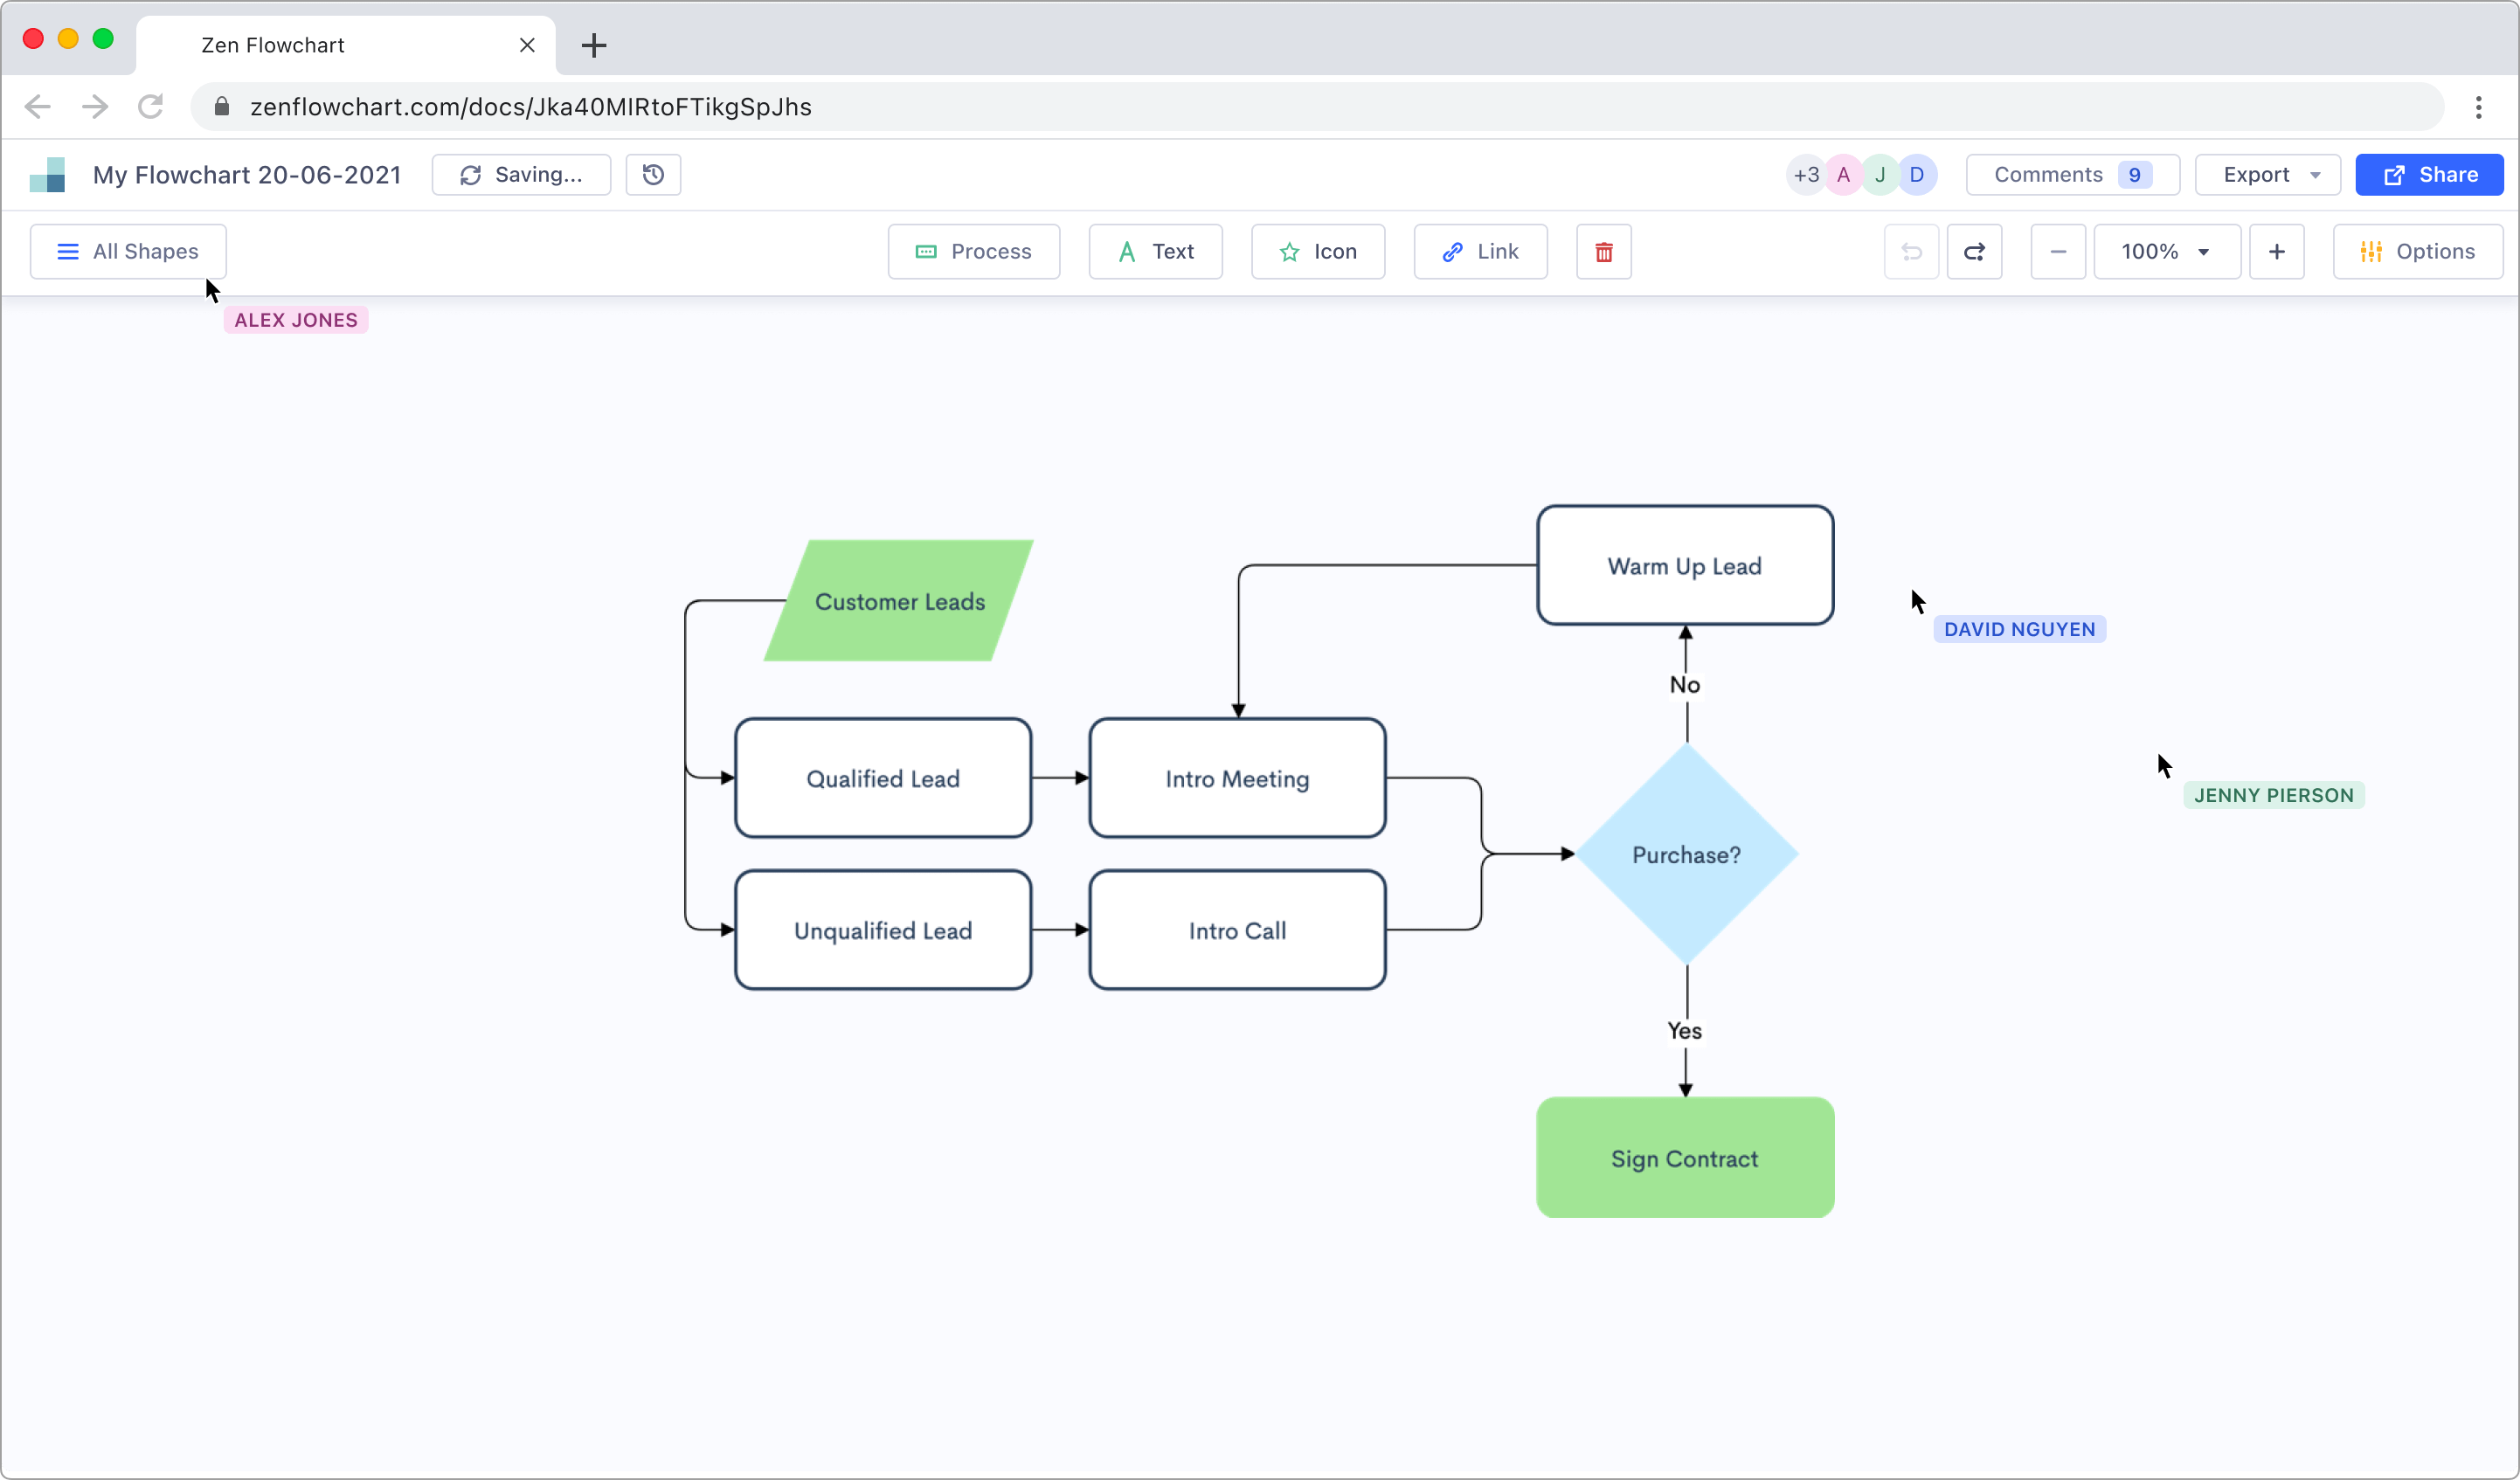Click the red trash delete icon
Viewport: 2520px width, 1480px height.
pos(1603,252)
